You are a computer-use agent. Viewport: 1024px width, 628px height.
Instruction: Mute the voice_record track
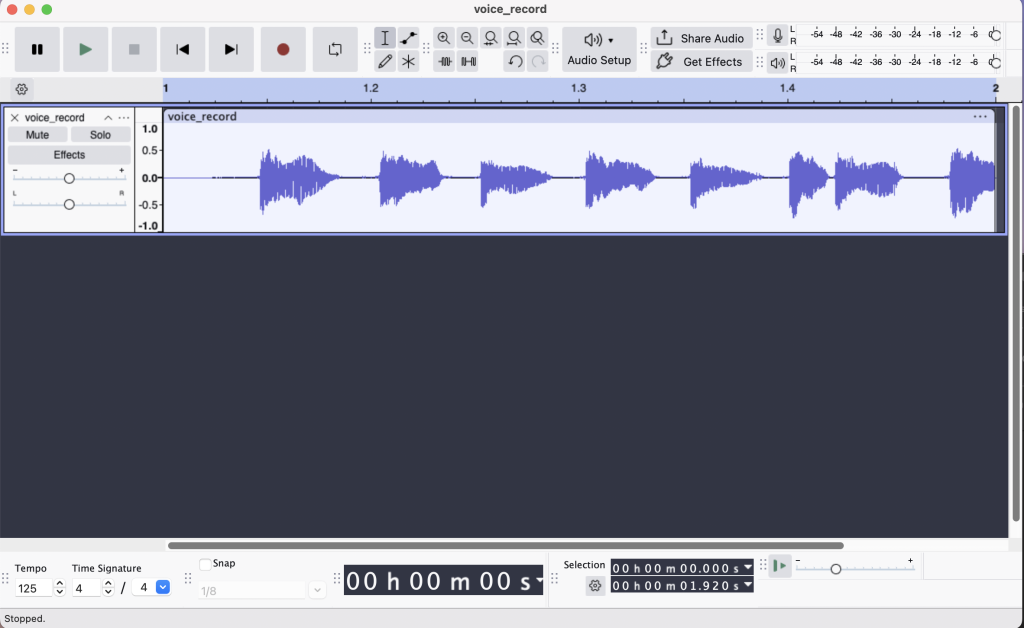(x=37, y=135)
